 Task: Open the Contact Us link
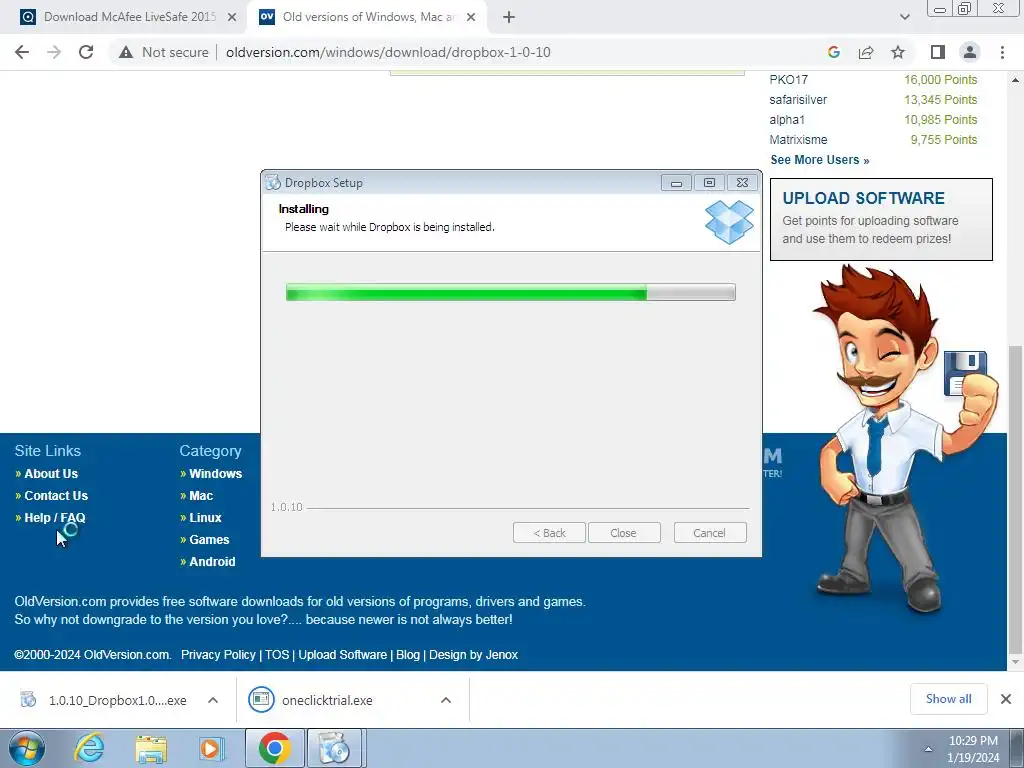pyautogui.click(x=56, y=496)
